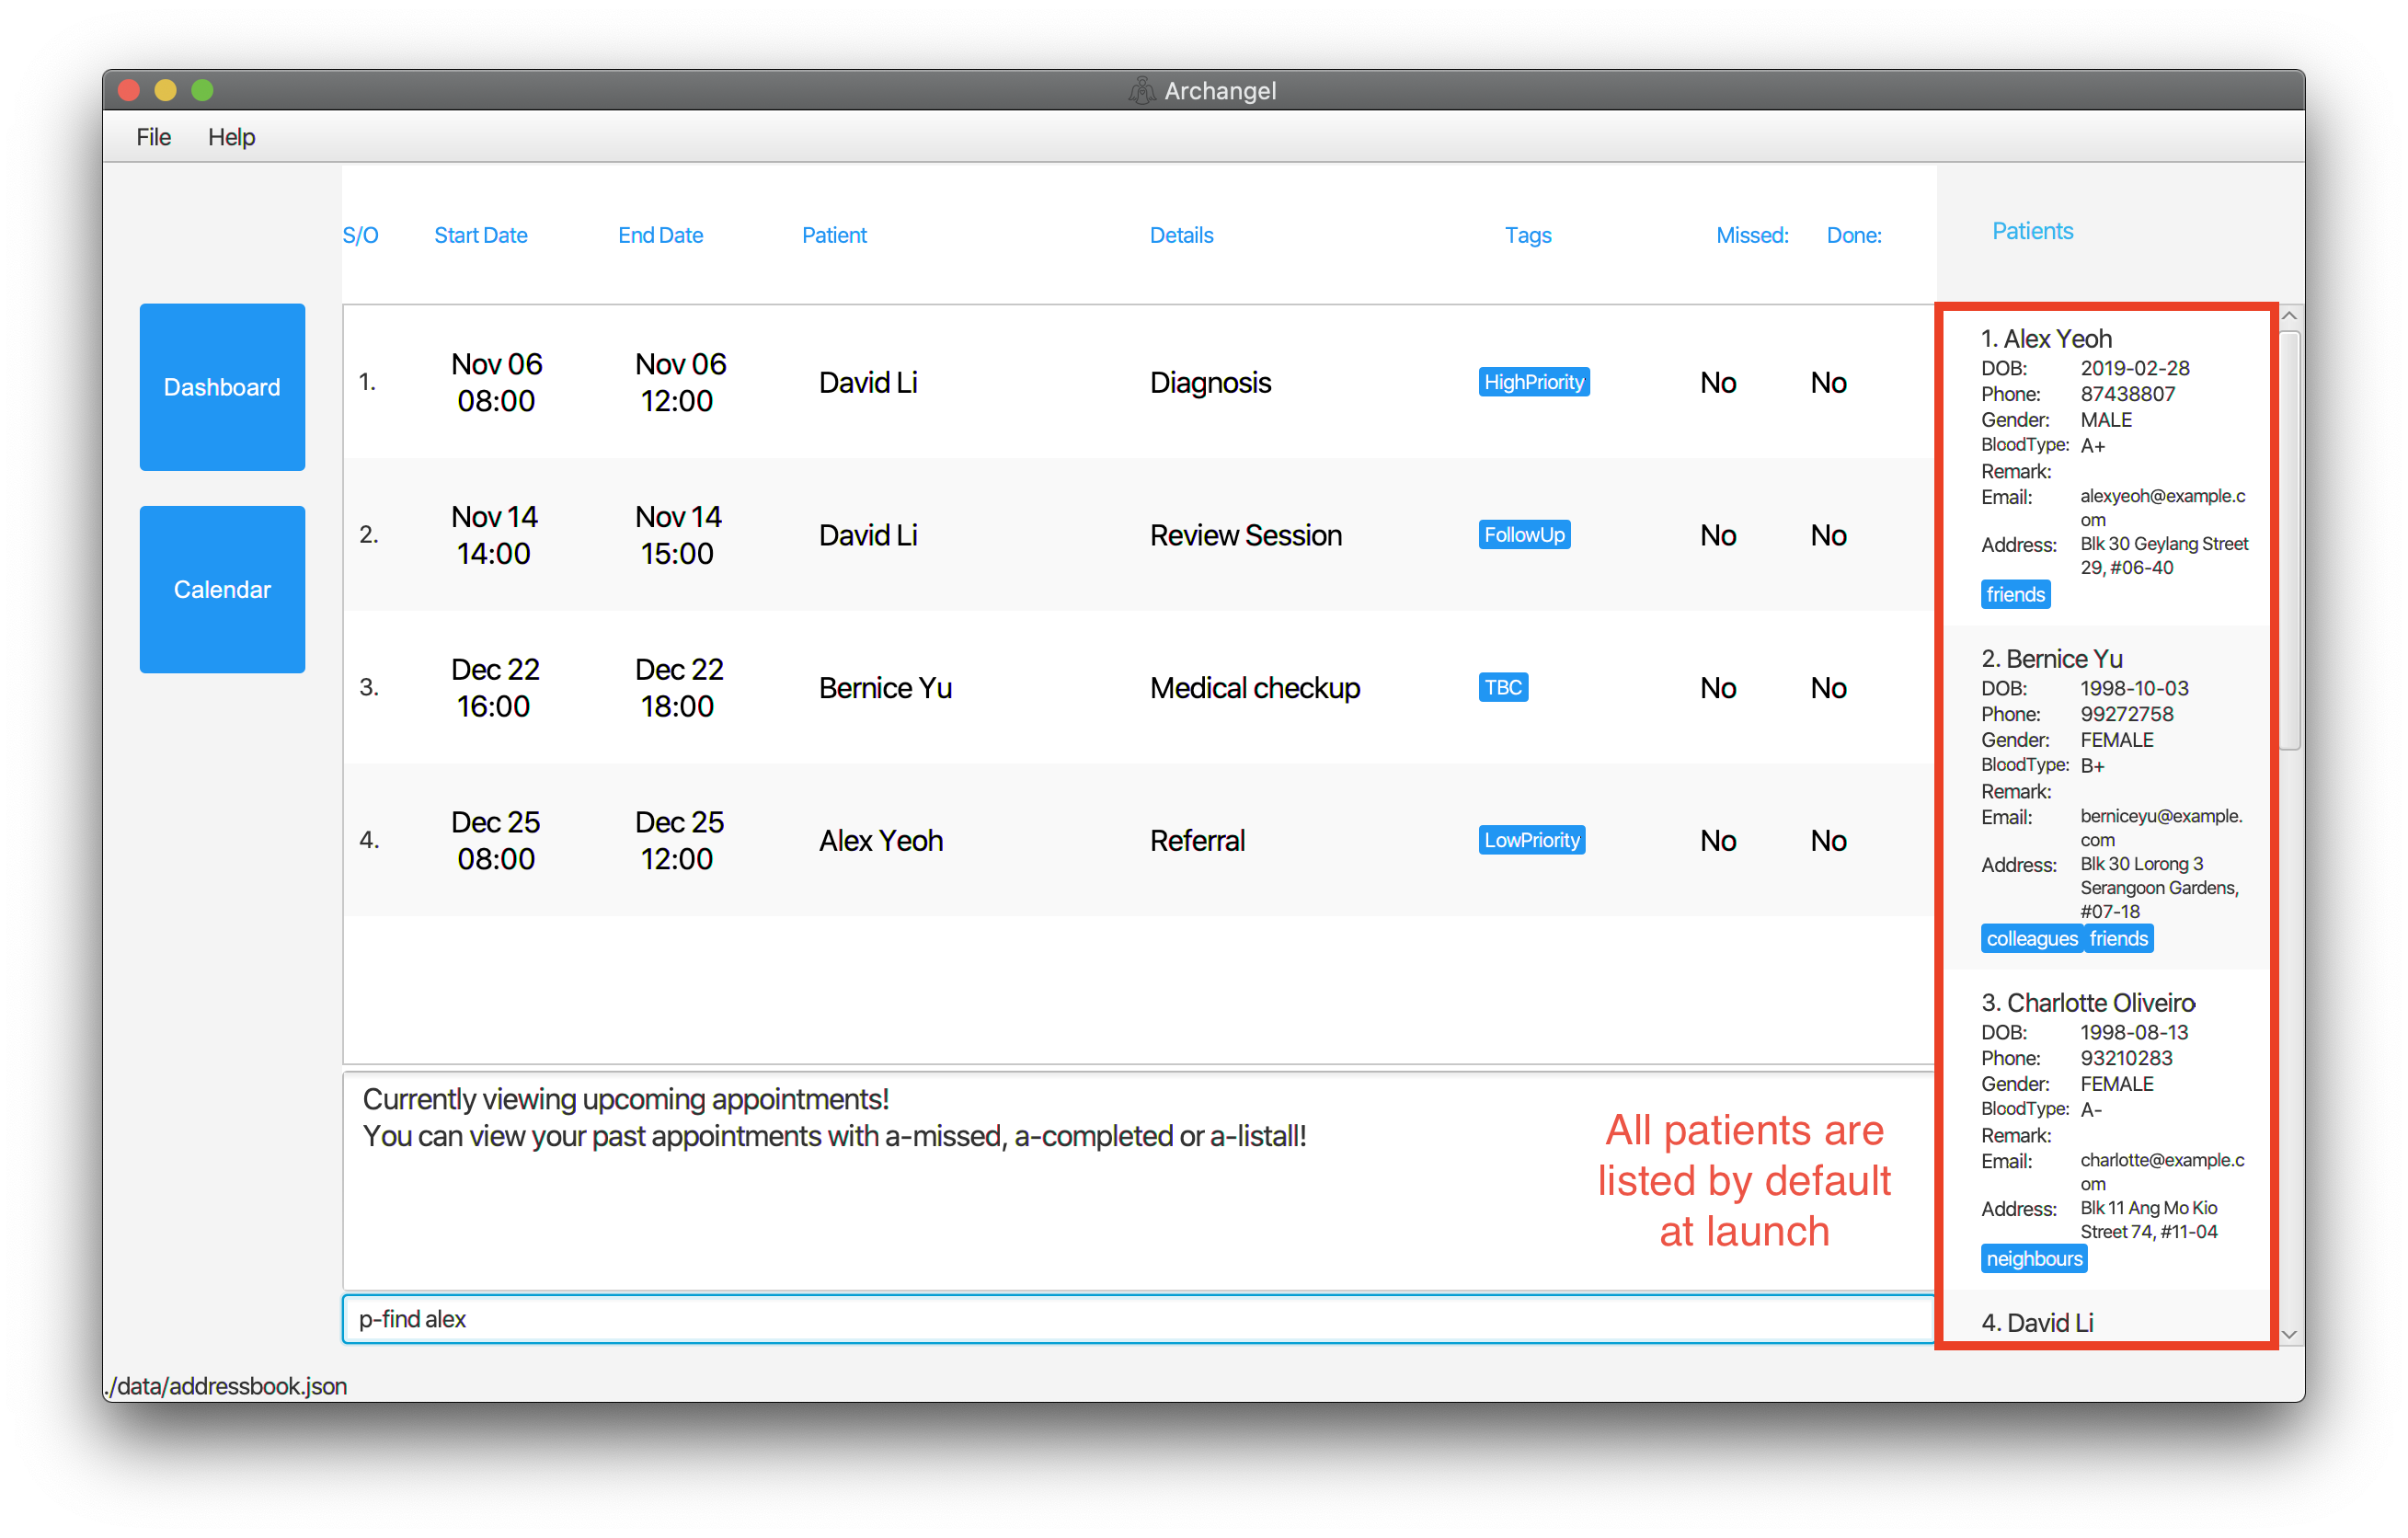Screen dimensions: 2408x1538
Task: Select the TBC tag on Medical checkup
Action: (1502, 688)
